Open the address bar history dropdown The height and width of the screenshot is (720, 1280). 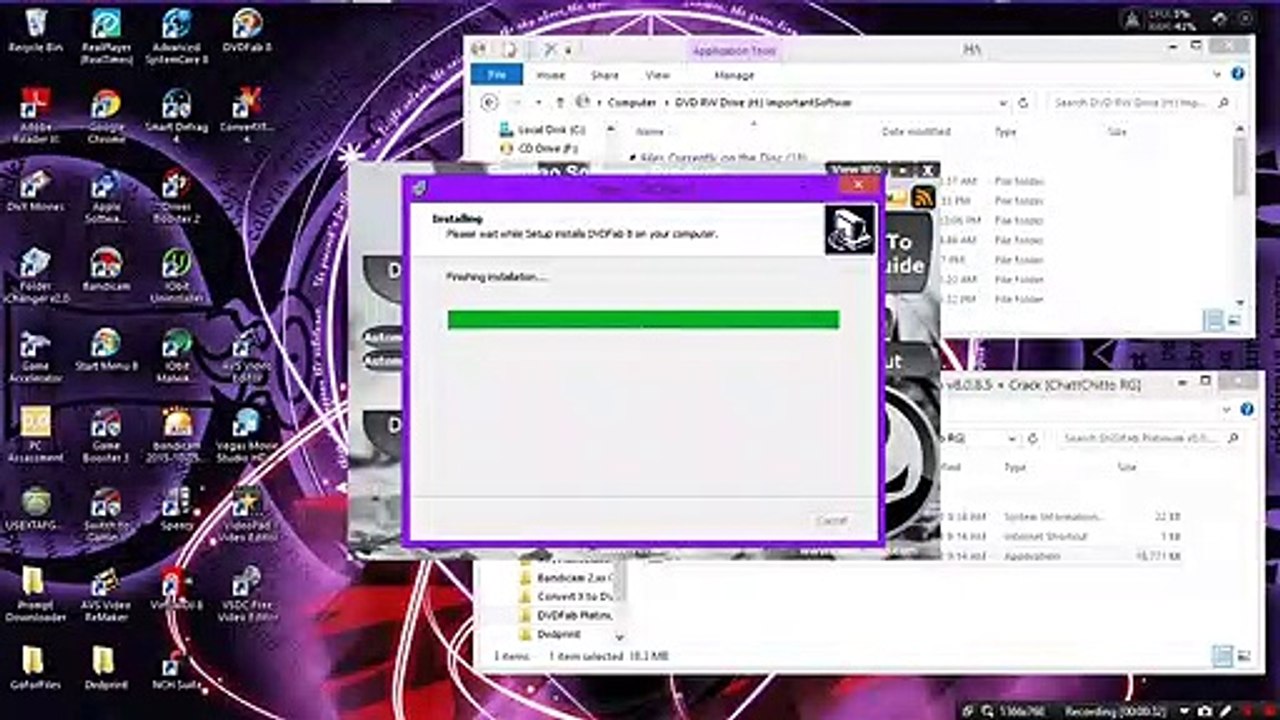pos(1002,102)
